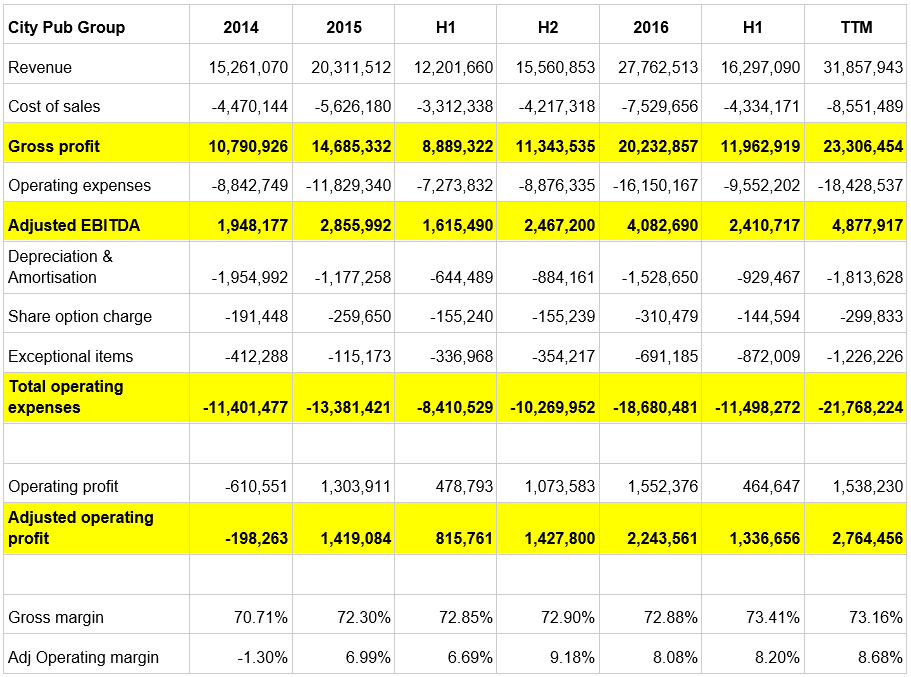Screen dimensions: 911x677
Task: Select Gross profit value 10,790,926
Action: tap(248, 146)
